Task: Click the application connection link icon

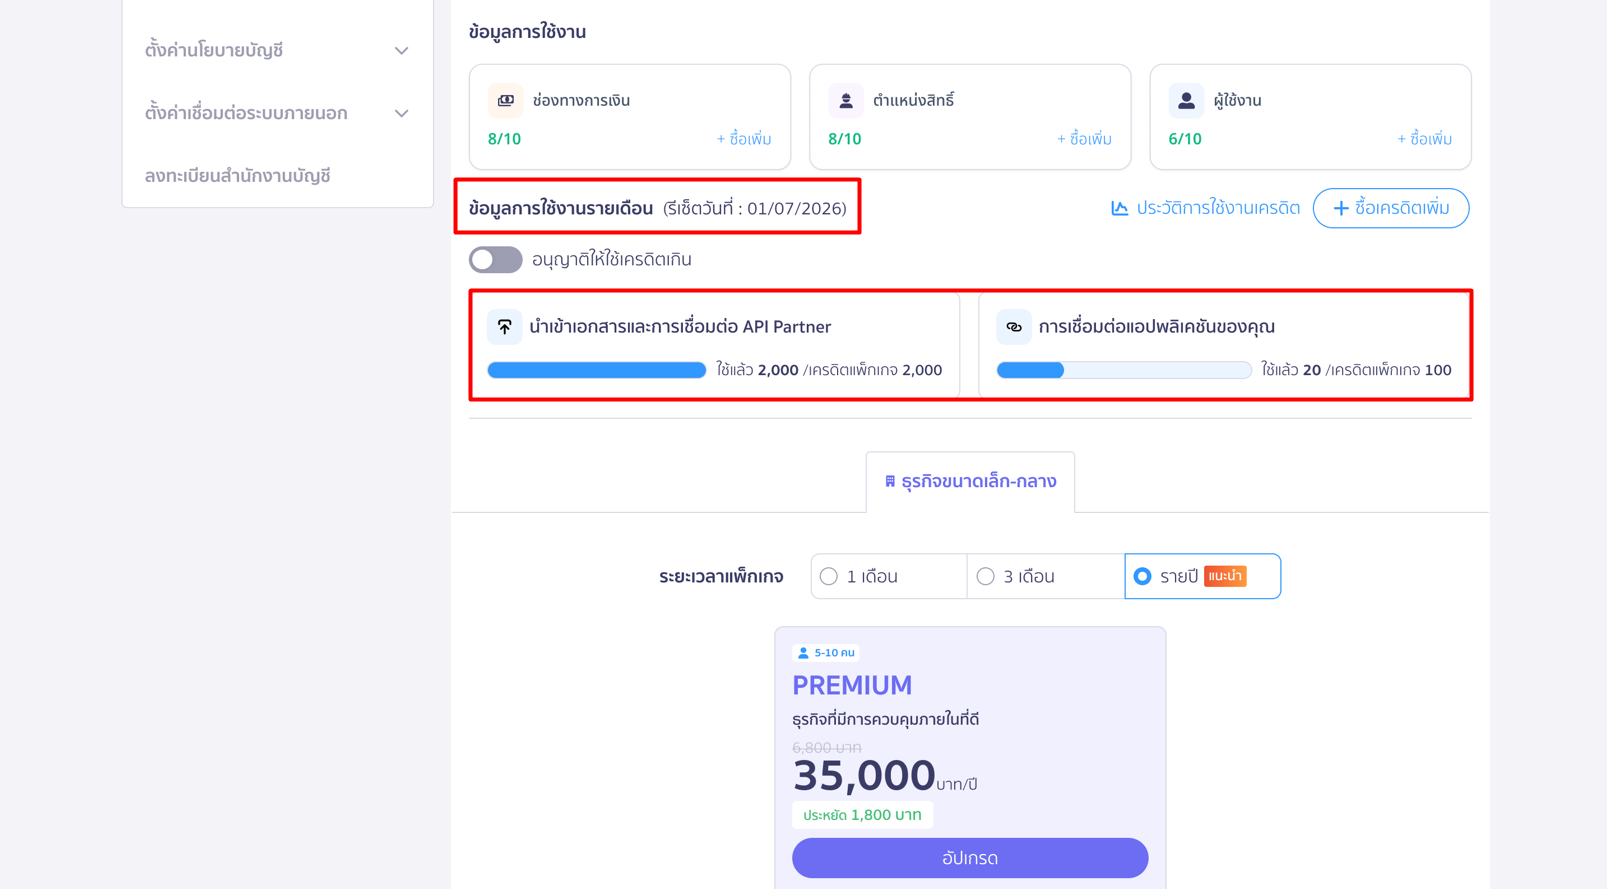Action: point(1014,327)
